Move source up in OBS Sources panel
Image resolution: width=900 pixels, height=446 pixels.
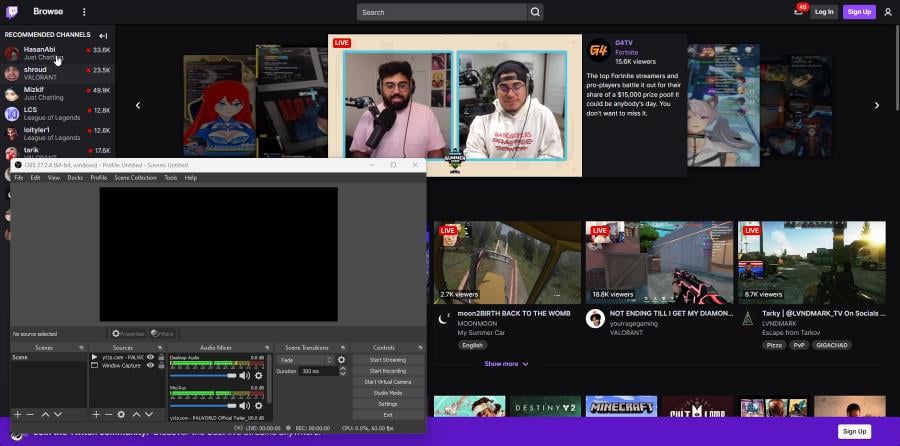(137, 414)
